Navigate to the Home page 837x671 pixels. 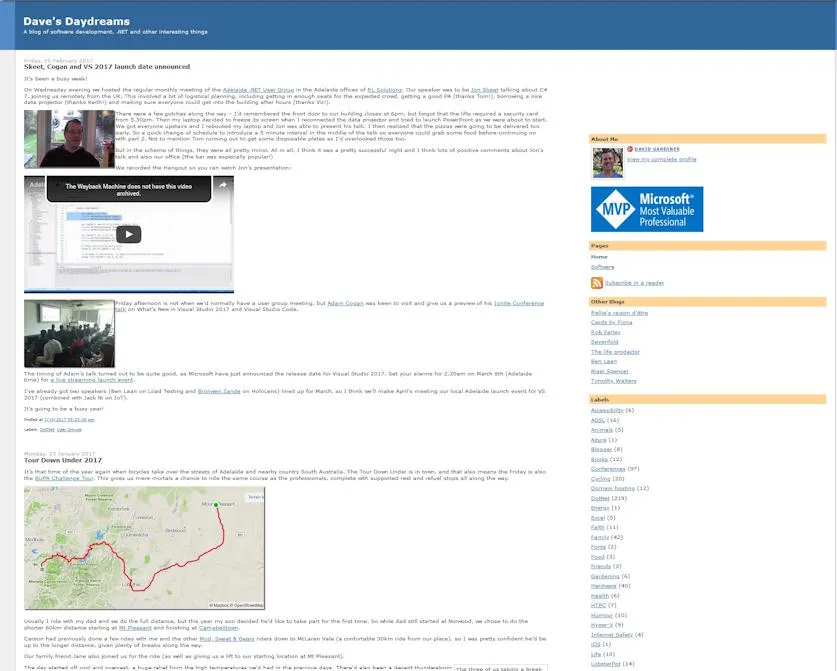pyautogui.click(x=597, y=257)
